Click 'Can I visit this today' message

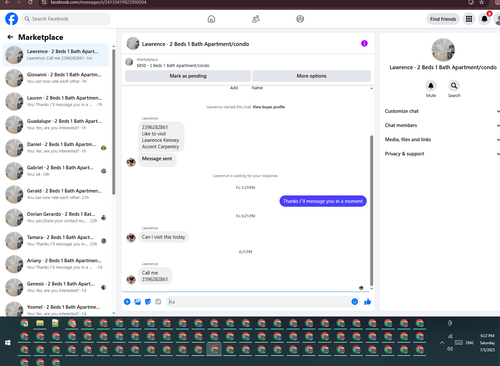click(163, 237)
